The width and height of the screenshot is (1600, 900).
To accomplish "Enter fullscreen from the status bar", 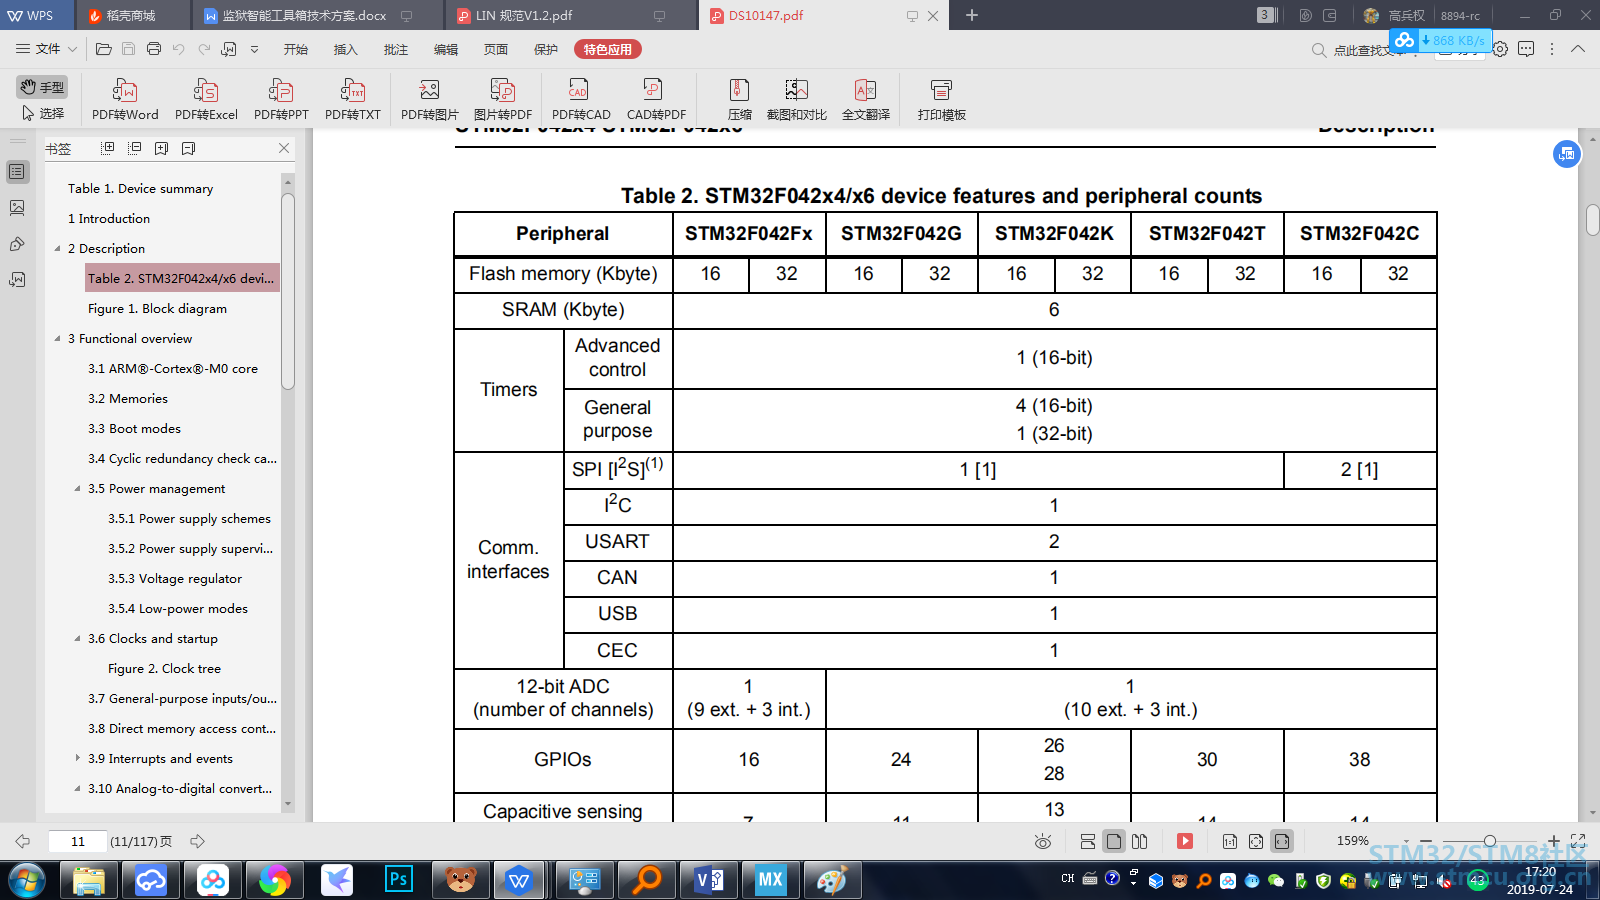I will tap(1578, 842).
